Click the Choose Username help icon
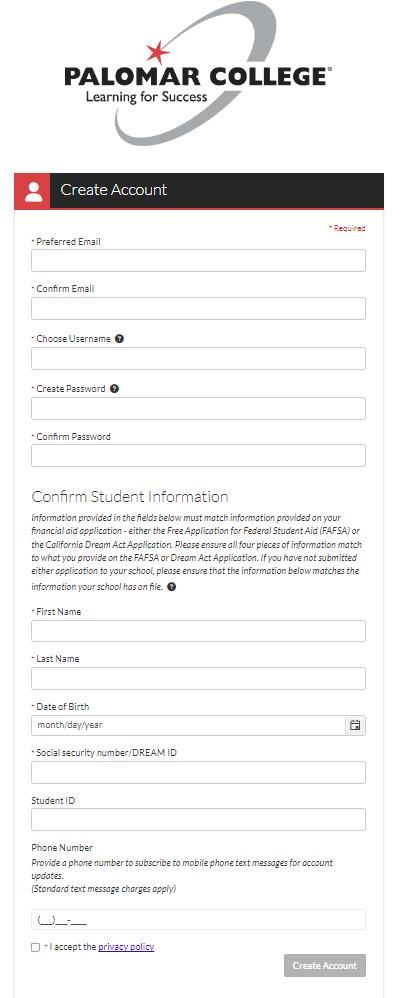This screenshot has height=998, width=403. tap(120, 339)
